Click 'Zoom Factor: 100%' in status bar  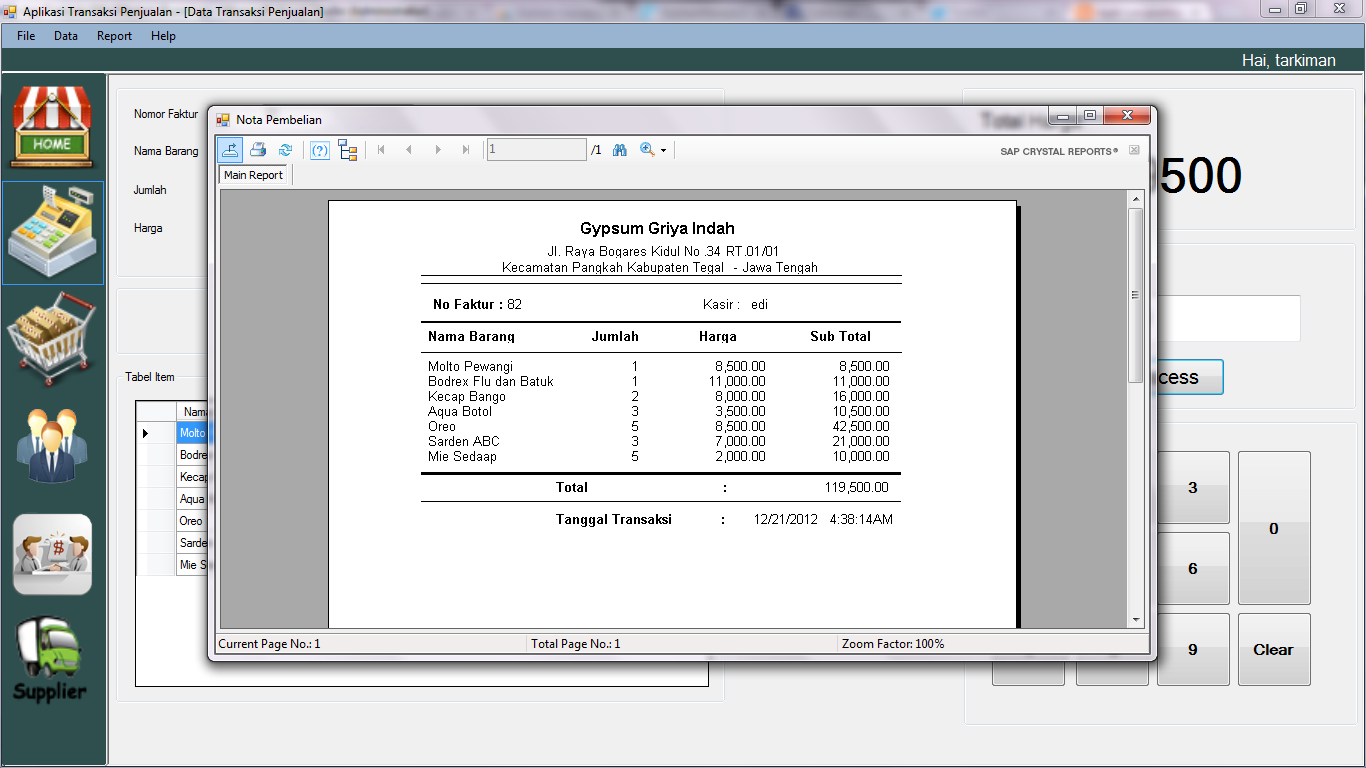893,644
